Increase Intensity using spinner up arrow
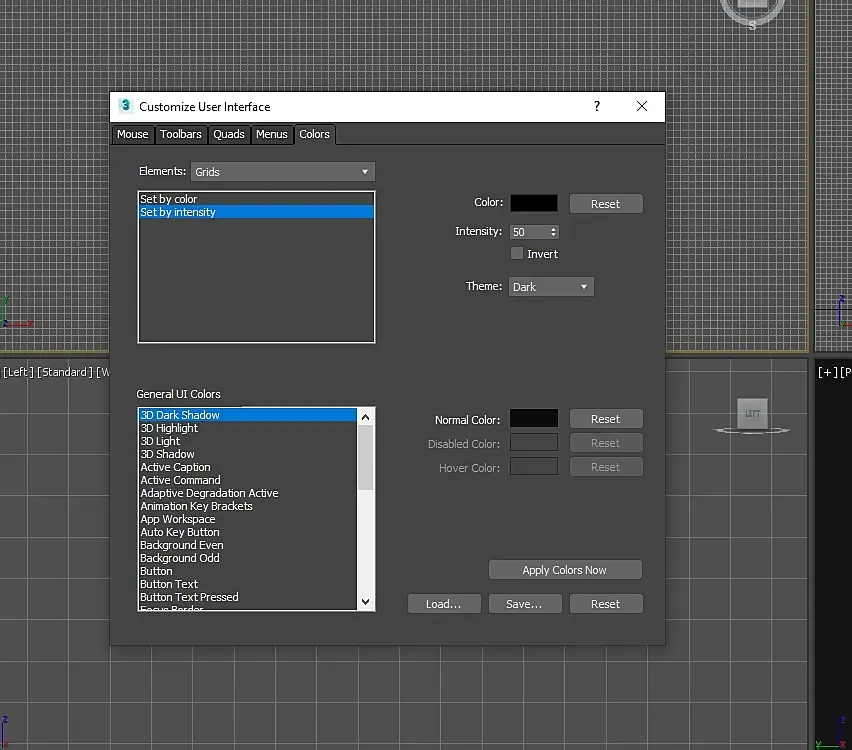The height and width of the screenshot is (750, 852). (x=554, y=228)
